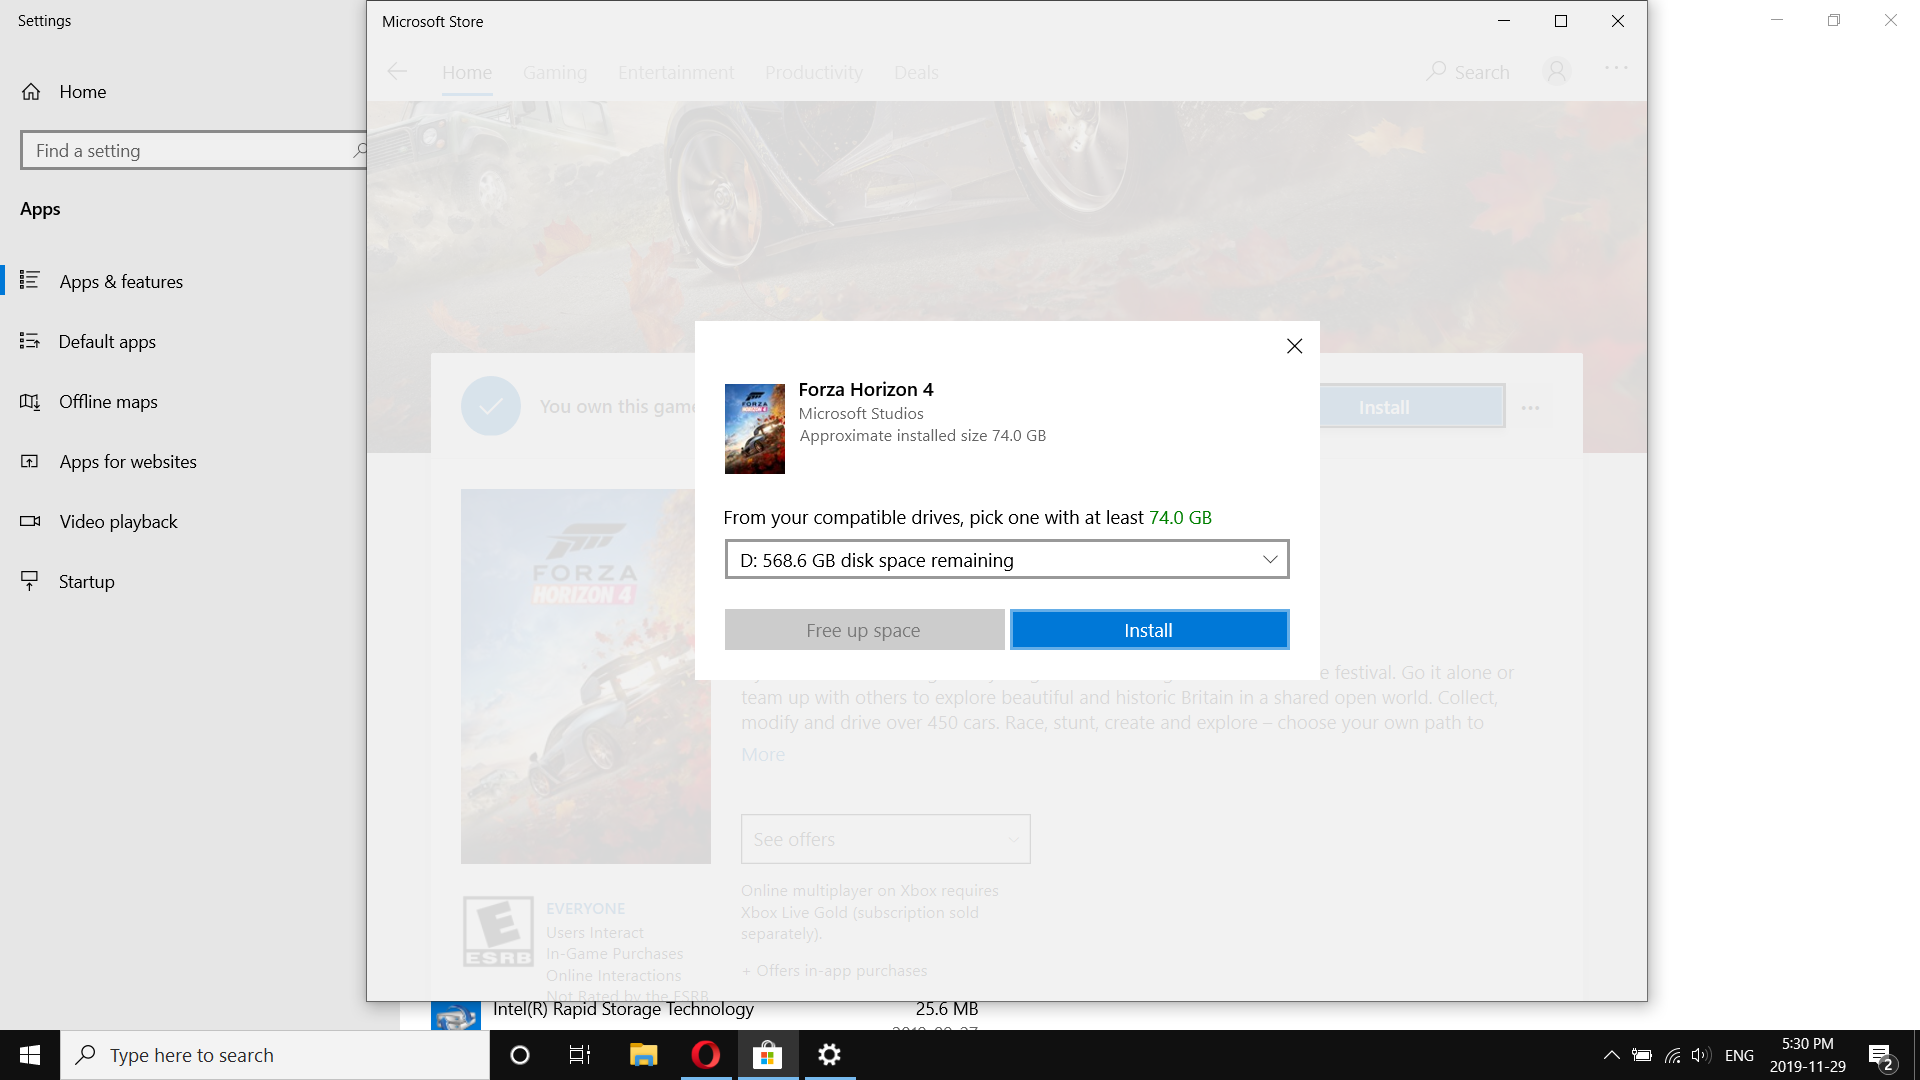Screen dimensions: 1920x1080
Task: Open File Explorer from the taskbar
Action: pyautogui.click(x=643, y=1055)
